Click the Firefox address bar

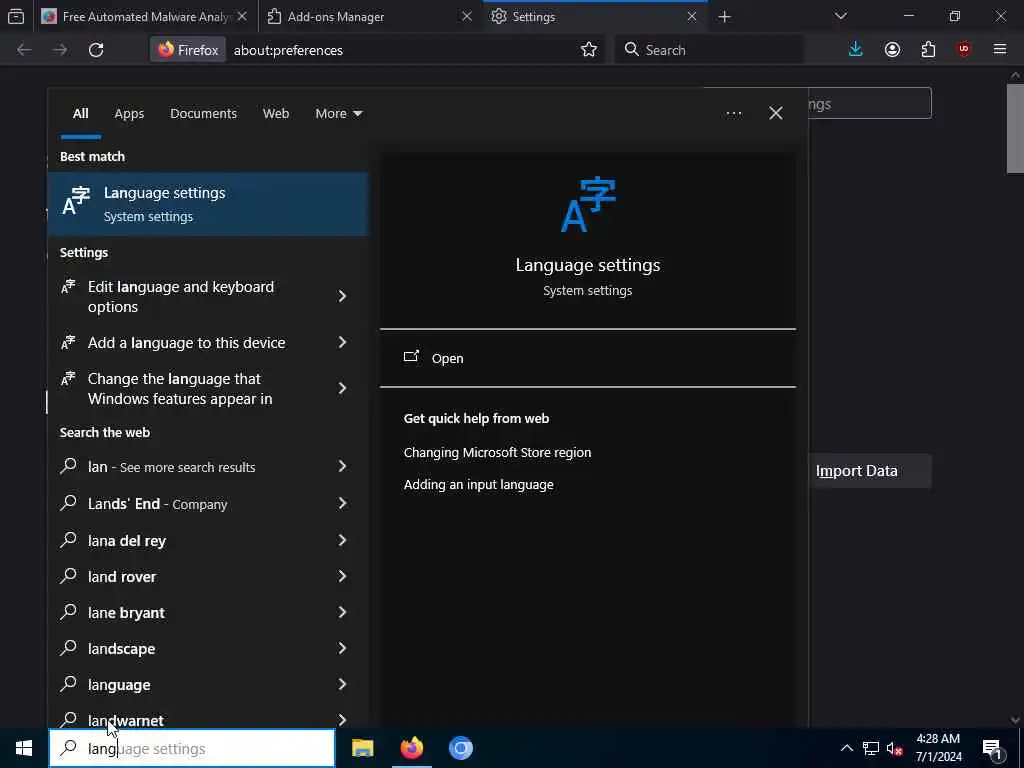click(x=404, y=50)
